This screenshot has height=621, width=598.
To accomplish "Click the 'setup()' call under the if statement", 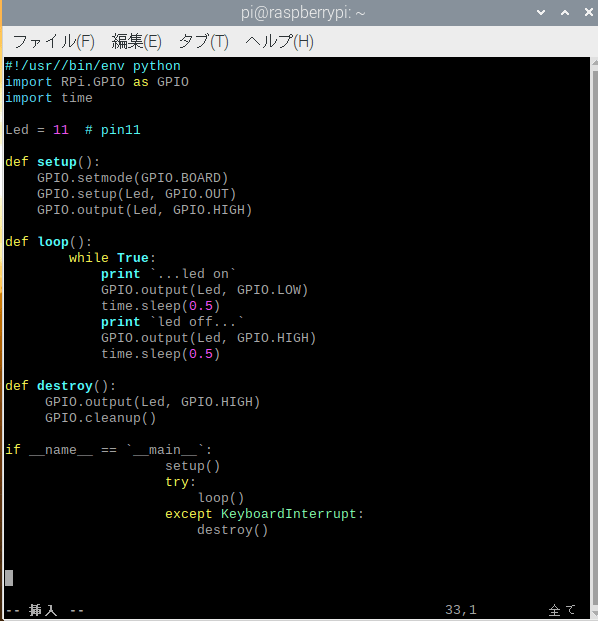I will (x=192, y=466).
